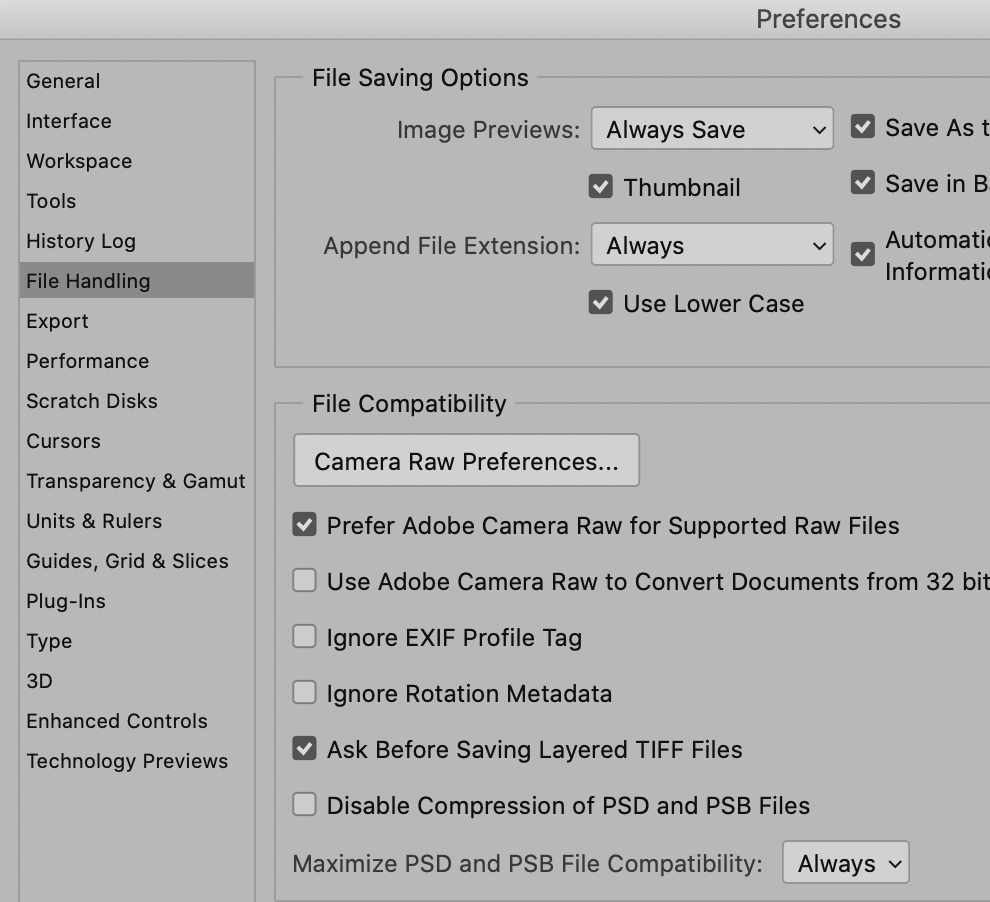
Task: Go to Scratch Disks preferences
Action: click(x=92, y=401)
